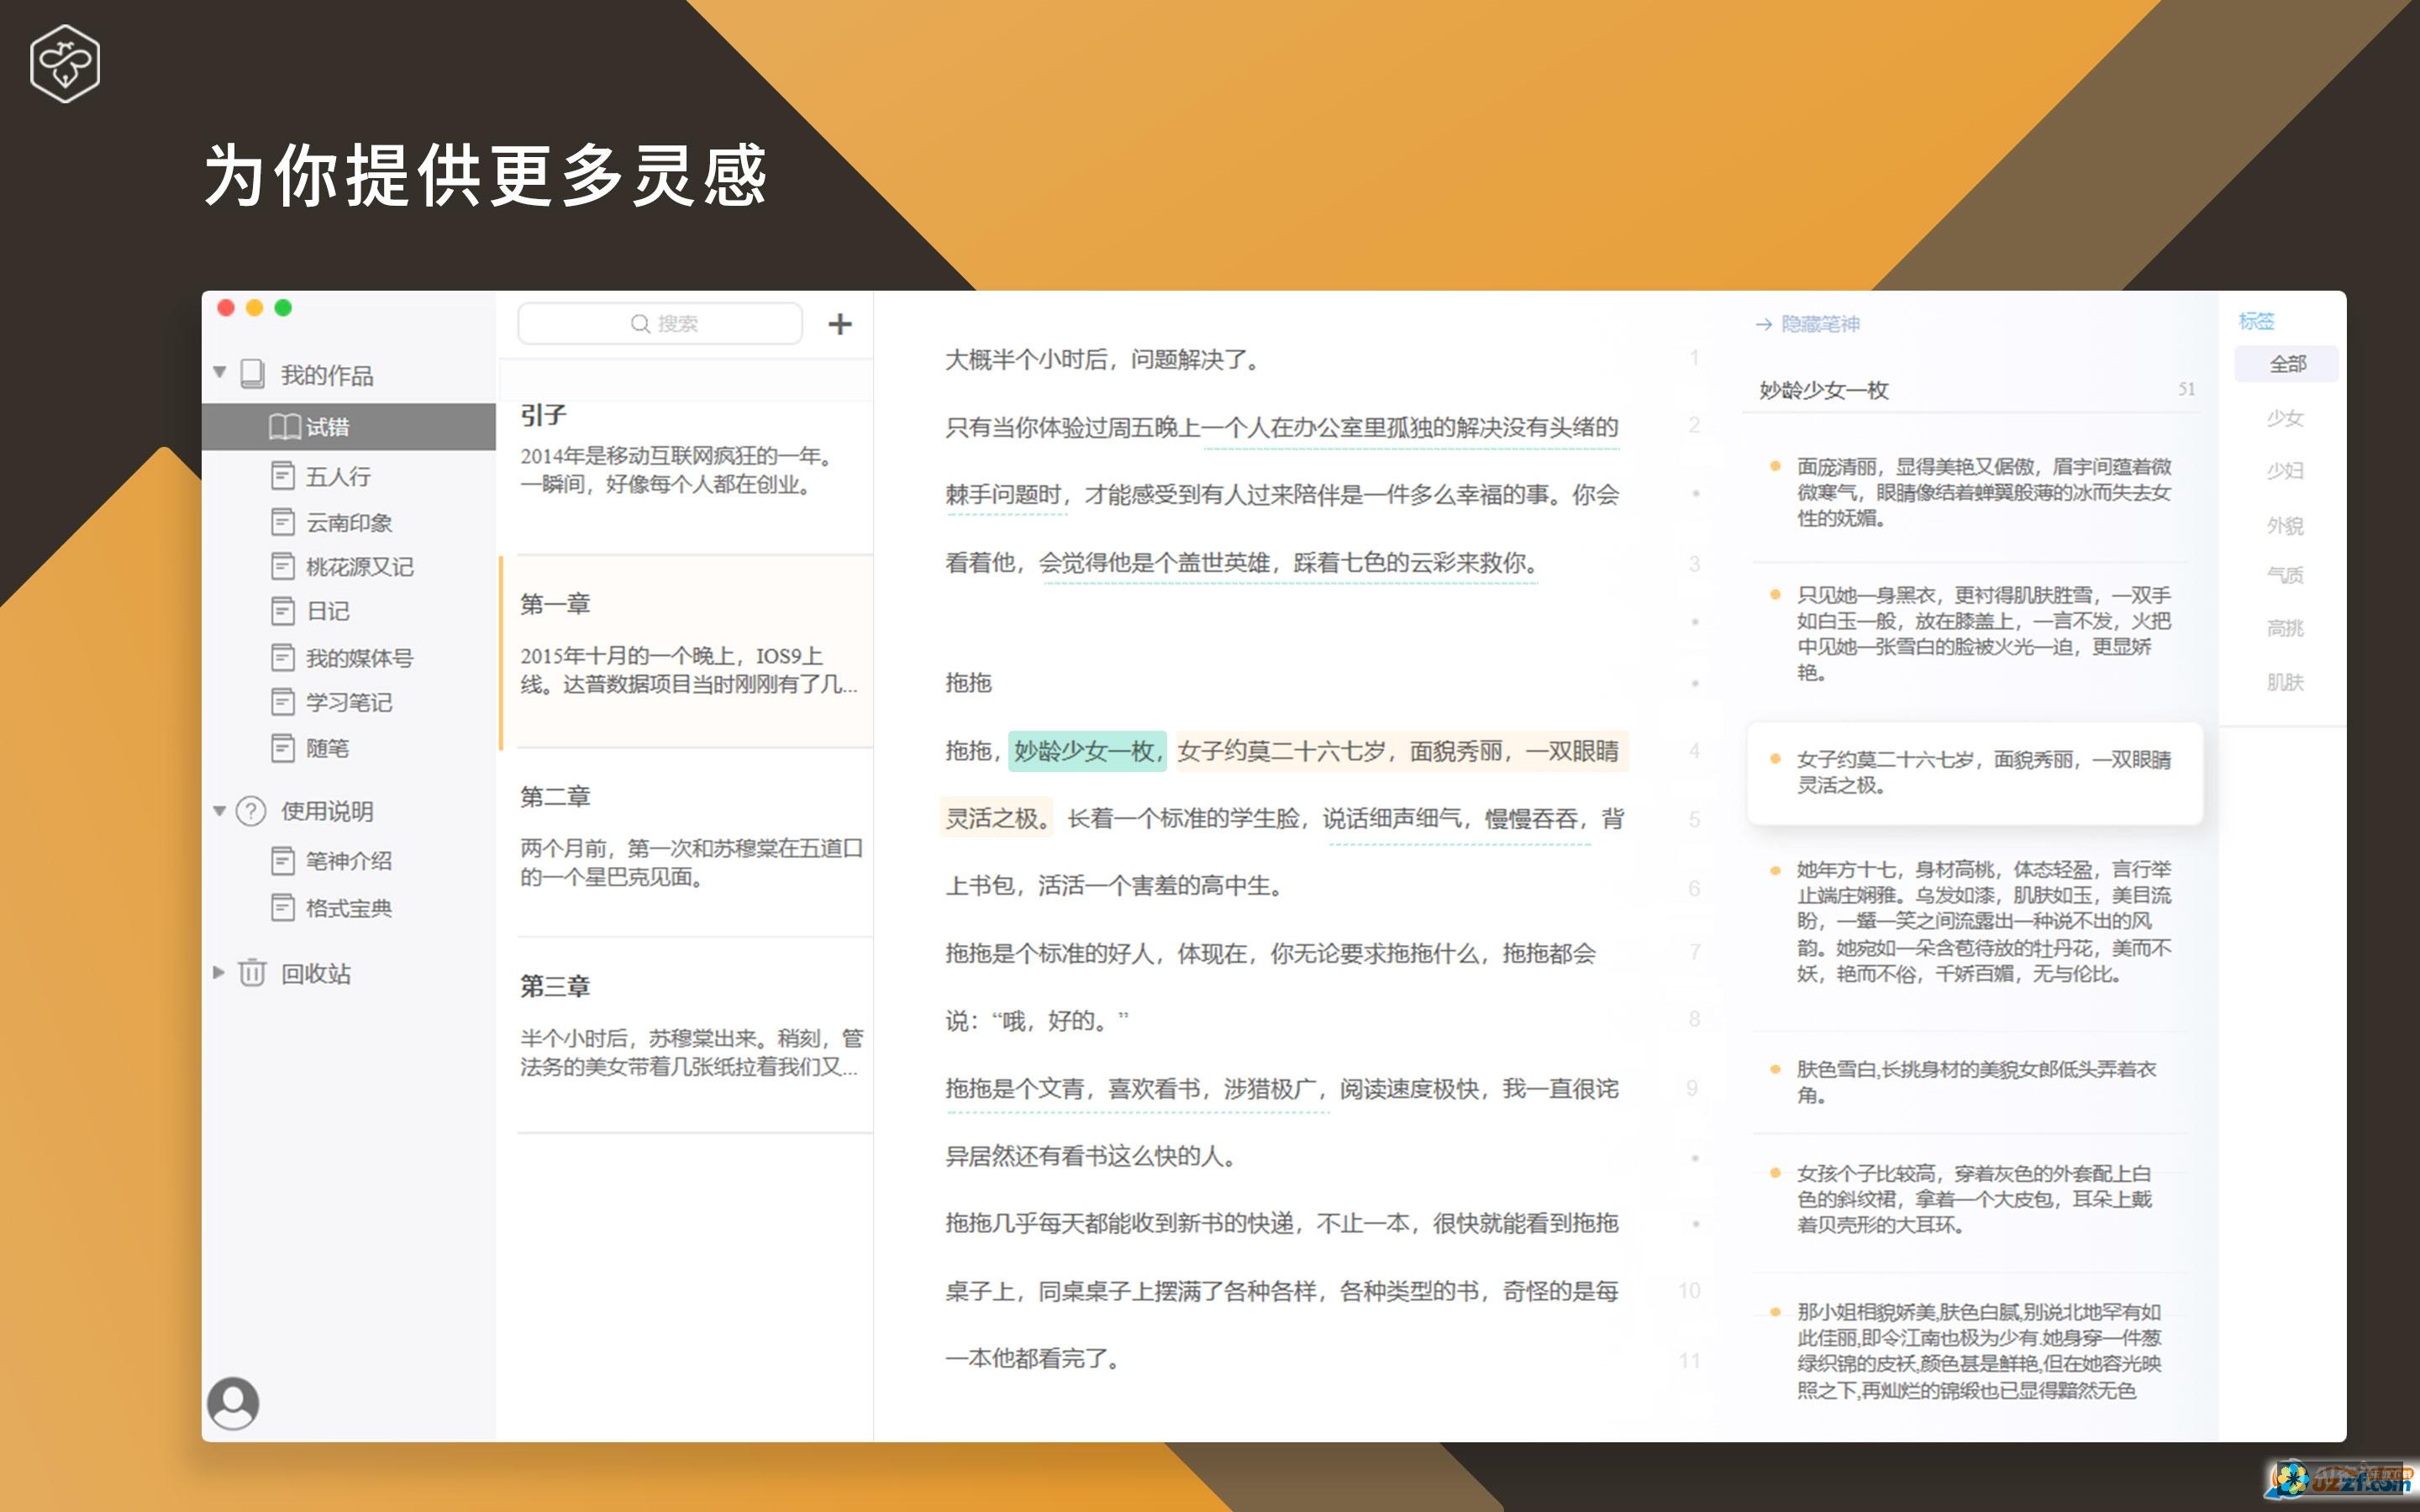Select suggestion card 女子约莫二十六七岁
Viewport: 2420px width, 1512px height.
pyautogui.click(x=1975, y=772)
